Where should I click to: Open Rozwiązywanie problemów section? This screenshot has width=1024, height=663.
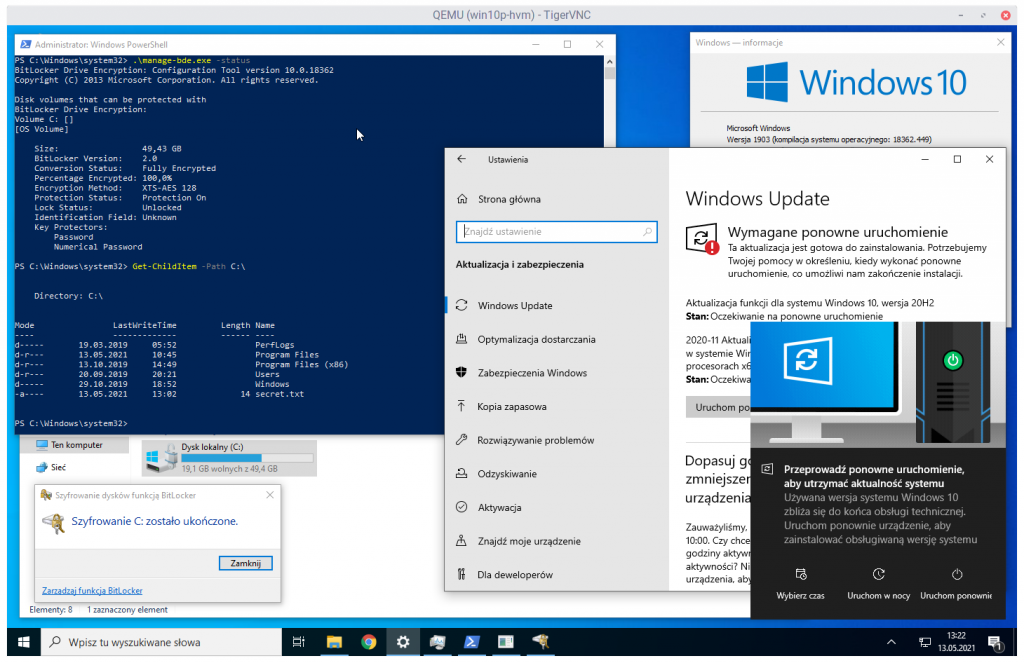click(536, 440)
